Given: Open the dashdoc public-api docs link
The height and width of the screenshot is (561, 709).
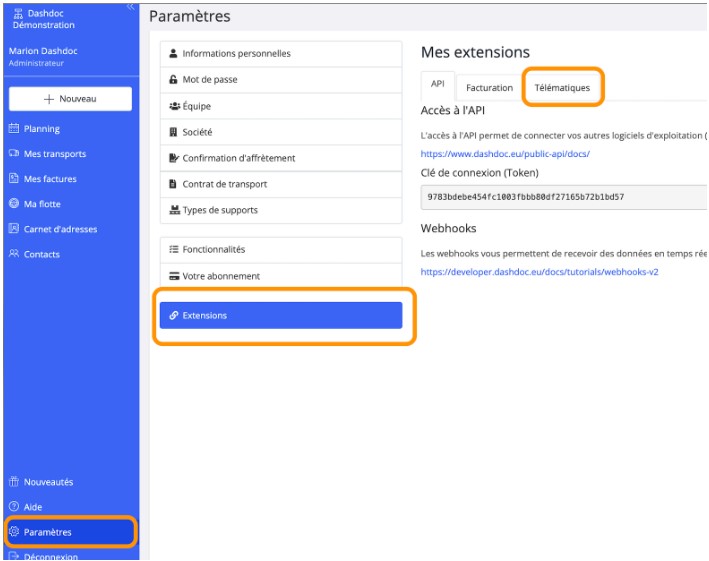Looking at the screenshot, I should 505,154.
